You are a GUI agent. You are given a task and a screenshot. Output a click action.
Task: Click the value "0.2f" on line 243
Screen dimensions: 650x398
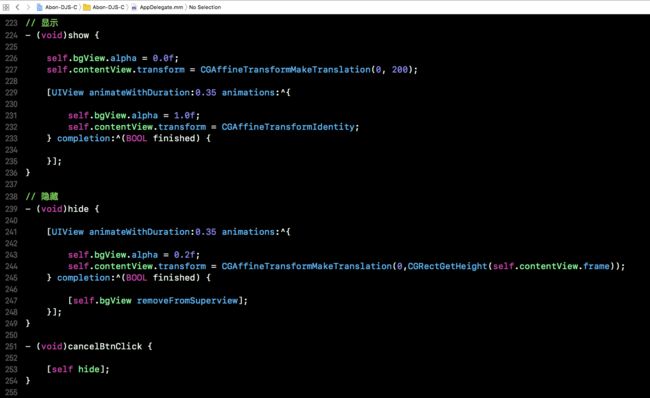pos(184,255)
